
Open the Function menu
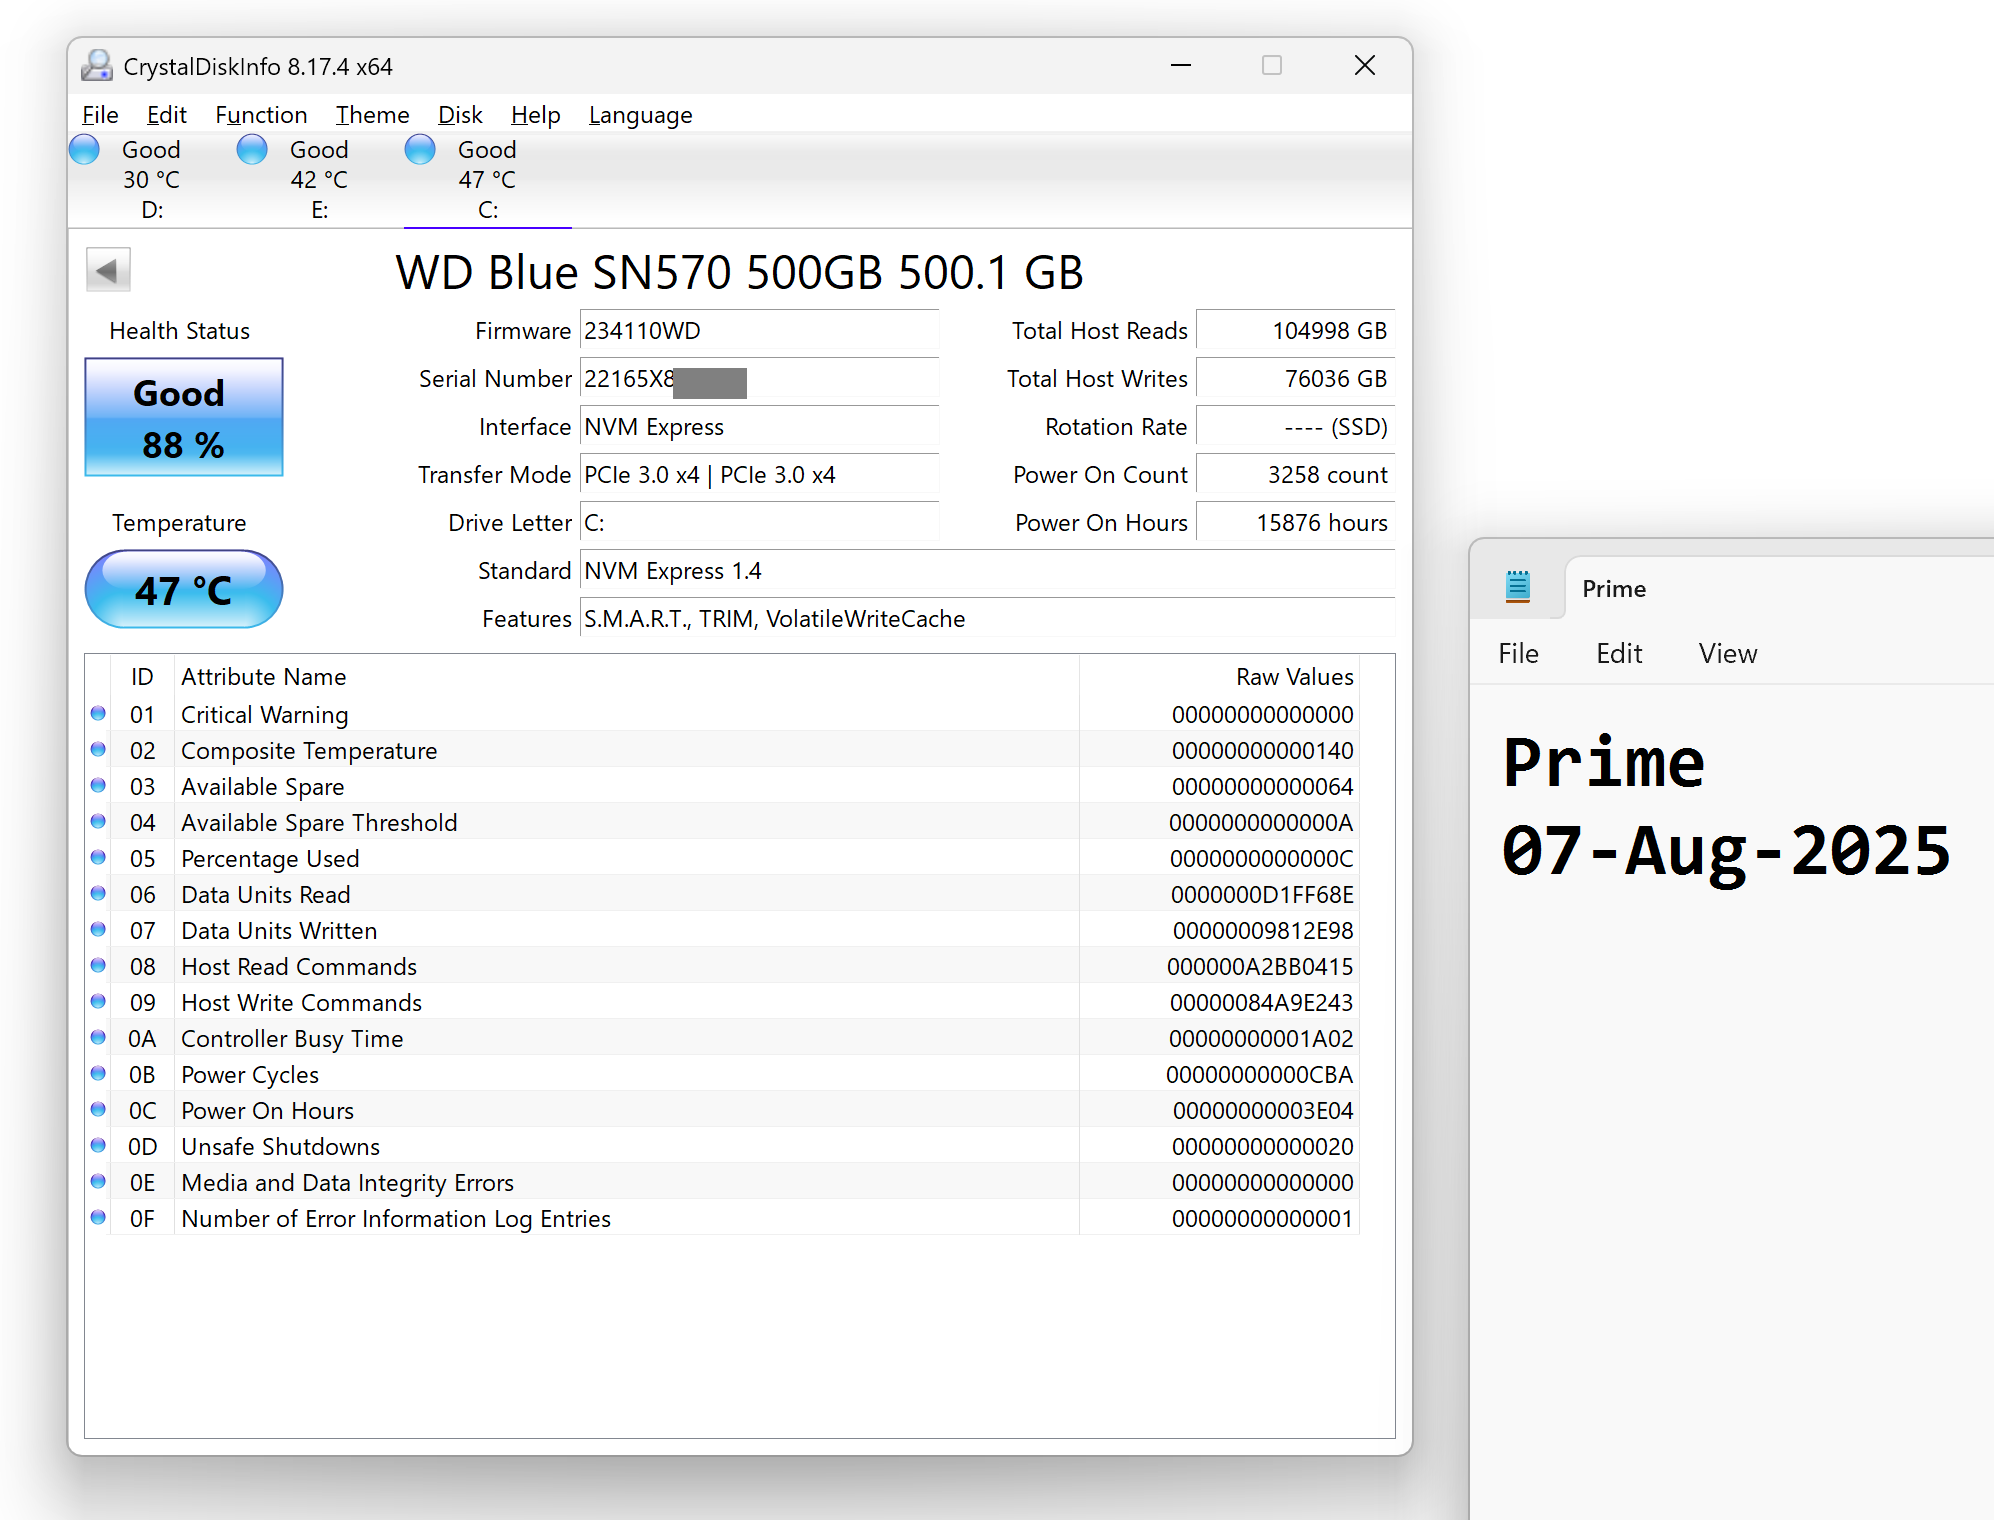pyautogui.click(x=261, y=115)
